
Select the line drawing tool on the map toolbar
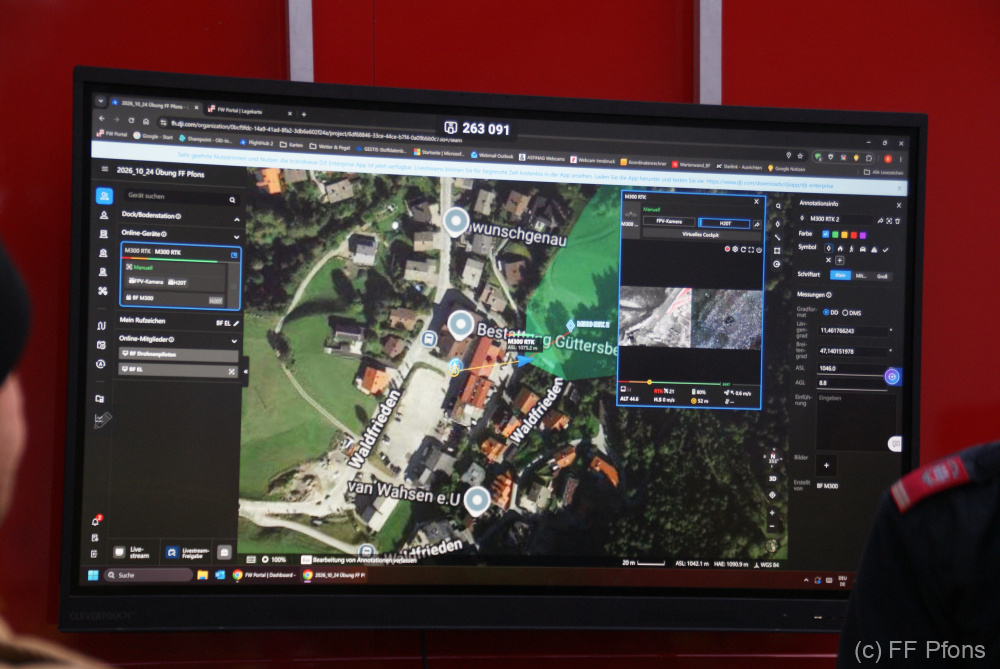777,237
